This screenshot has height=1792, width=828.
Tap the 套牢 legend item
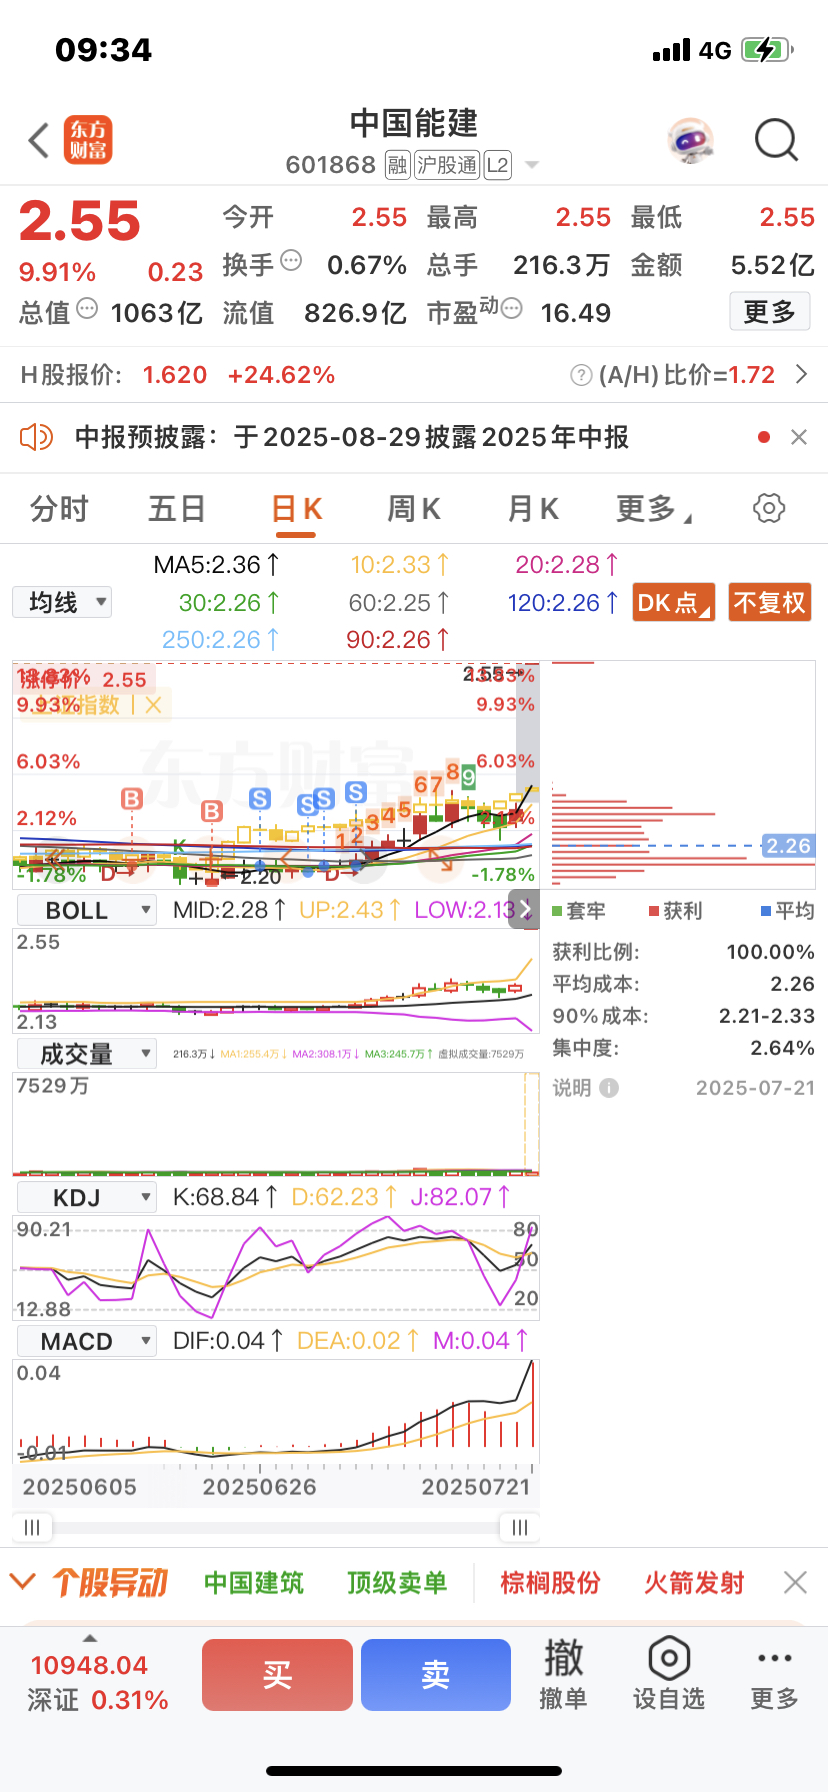click(x=579, y=911)
